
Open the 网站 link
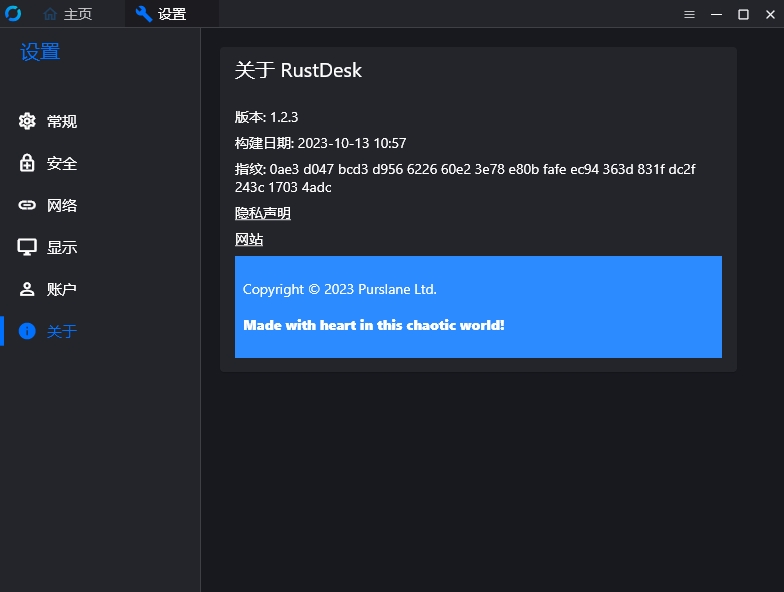tap(249, 240)
